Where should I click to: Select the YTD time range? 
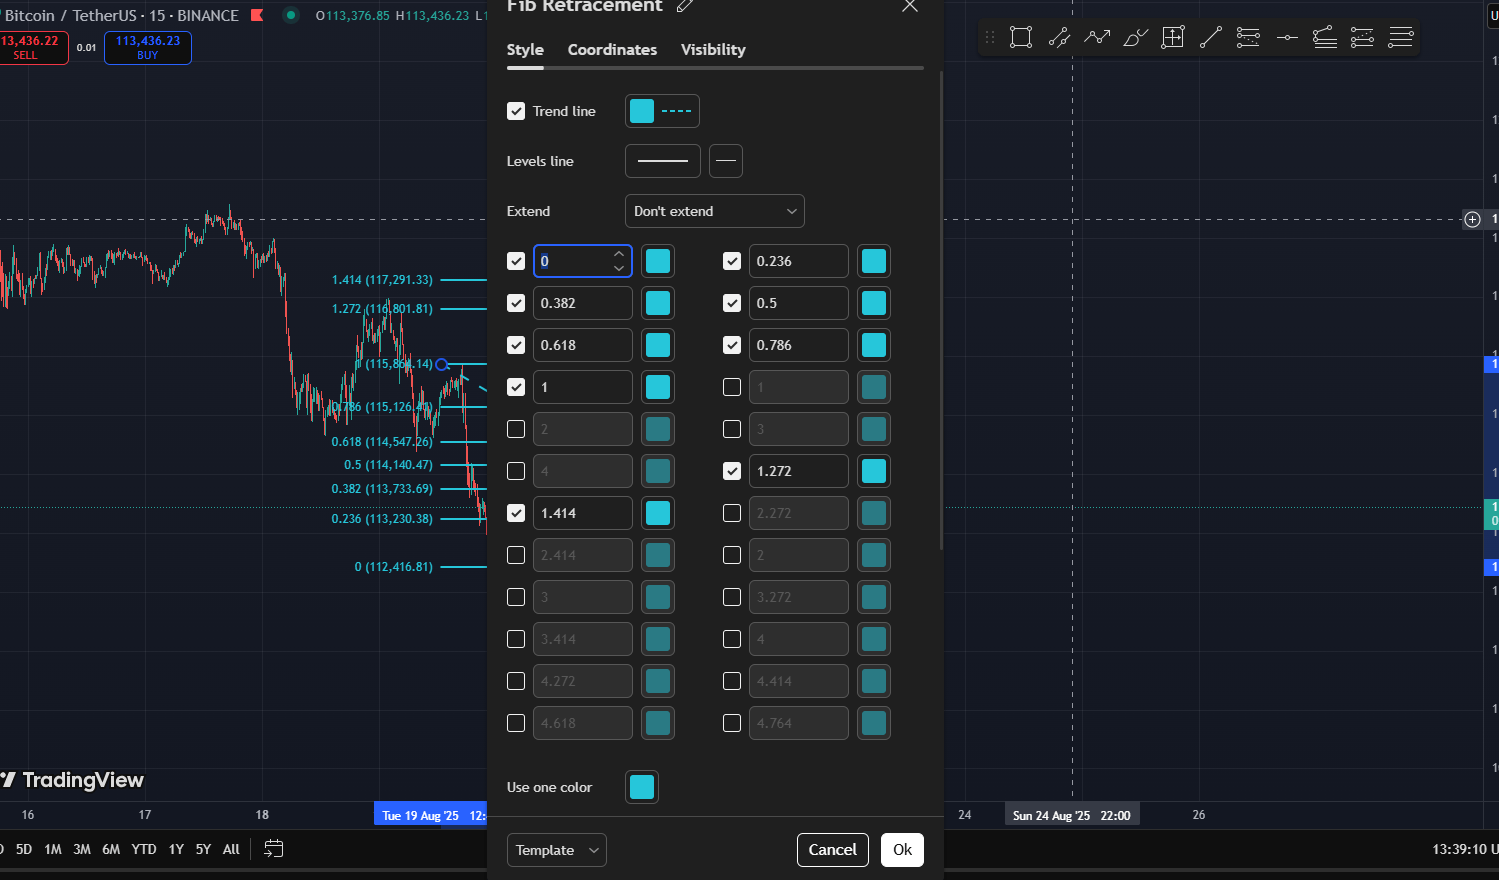click(144, 849)
